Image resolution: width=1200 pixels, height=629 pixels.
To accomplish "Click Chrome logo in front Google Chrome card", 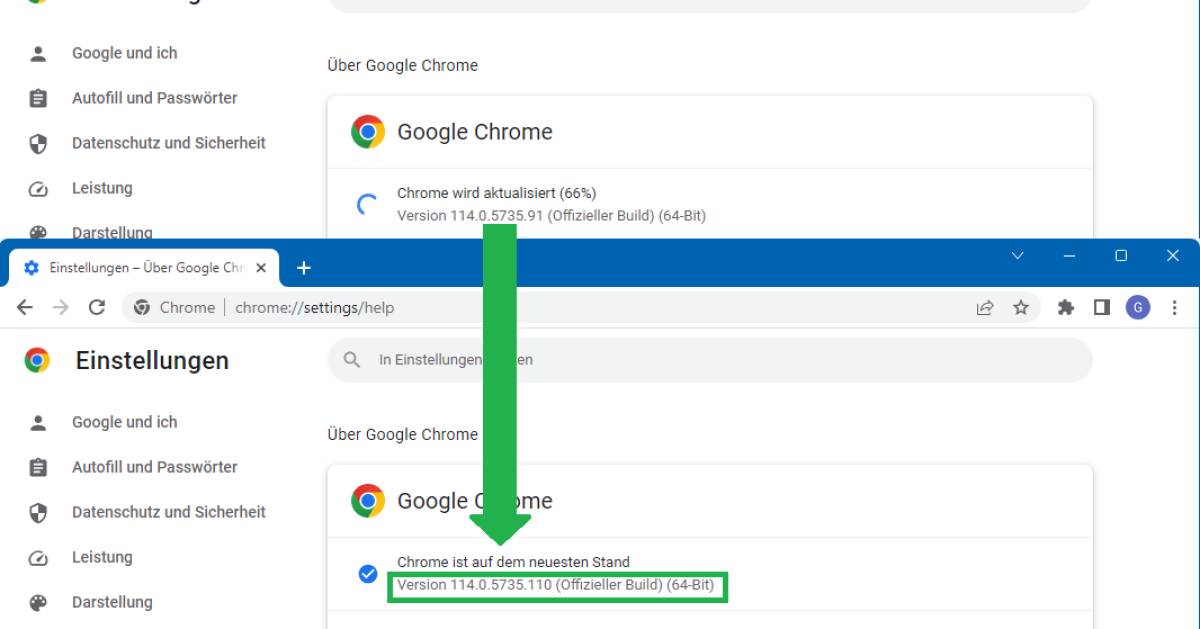I will tap(368, 501).
